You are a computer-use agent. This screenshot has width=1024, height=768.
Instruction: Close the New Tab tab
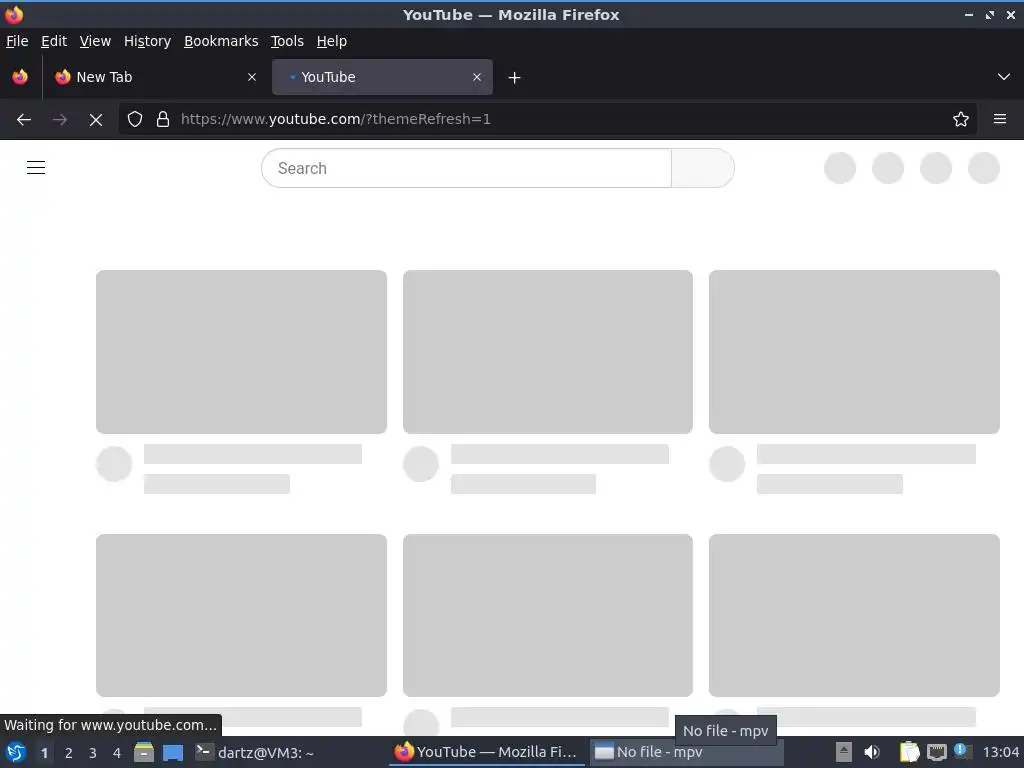click(252, 77)
